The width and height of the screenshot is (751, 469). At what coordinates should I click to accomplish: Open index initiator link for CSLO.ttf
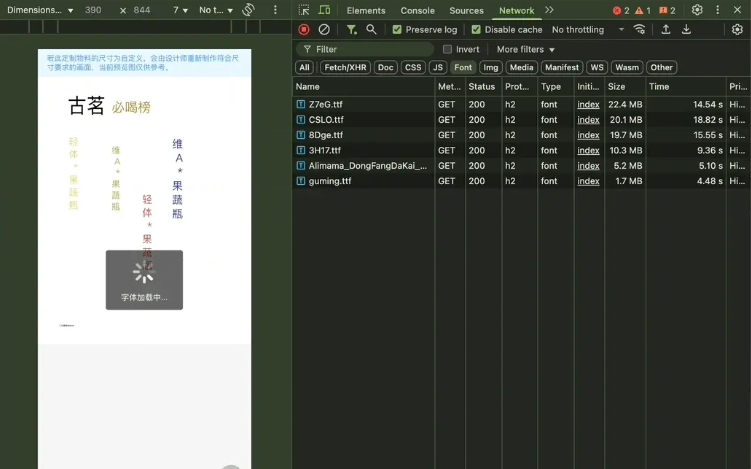click(x=588, y=120)
